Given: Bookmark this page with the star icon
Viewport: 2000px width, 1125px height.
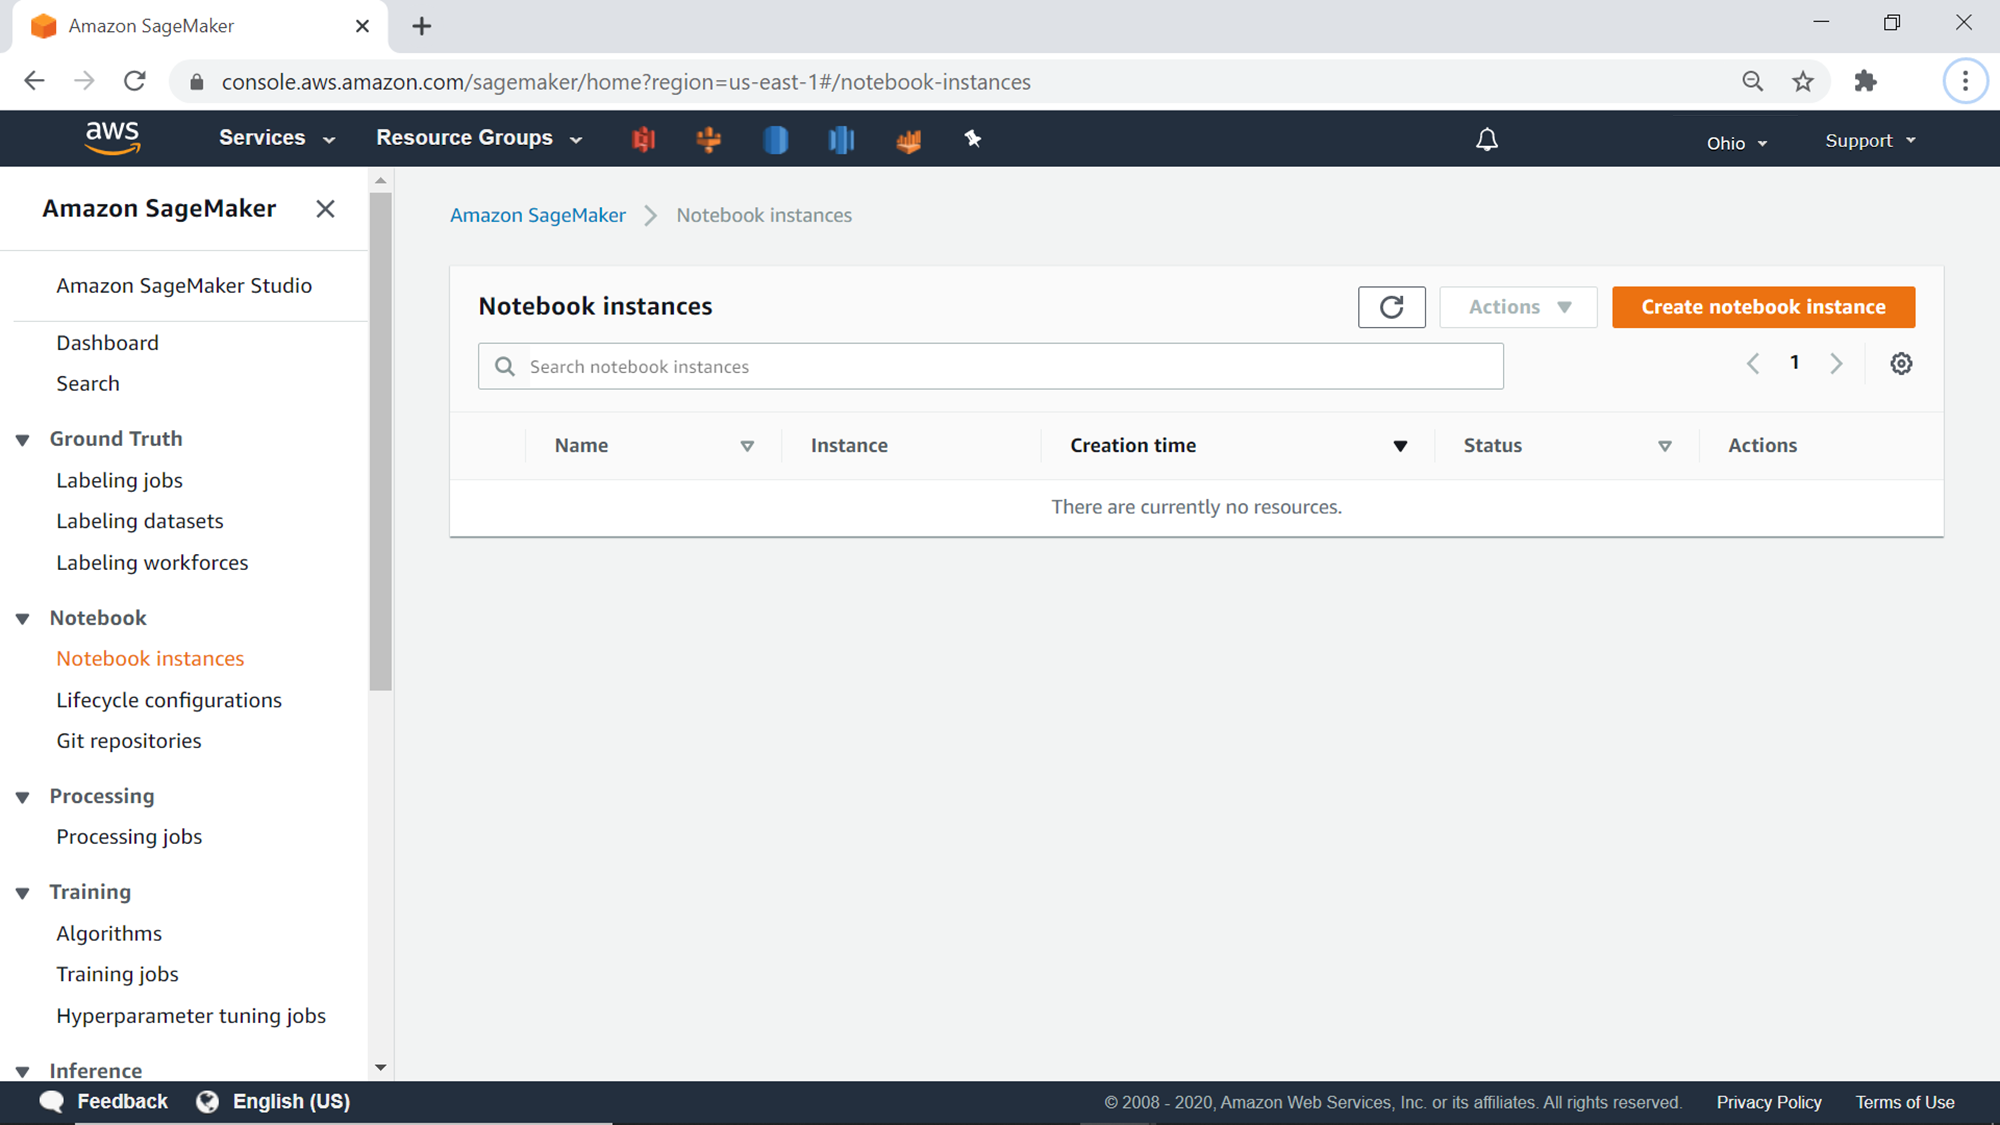Looking at the screenshot, I should [x=1803, y=82].
